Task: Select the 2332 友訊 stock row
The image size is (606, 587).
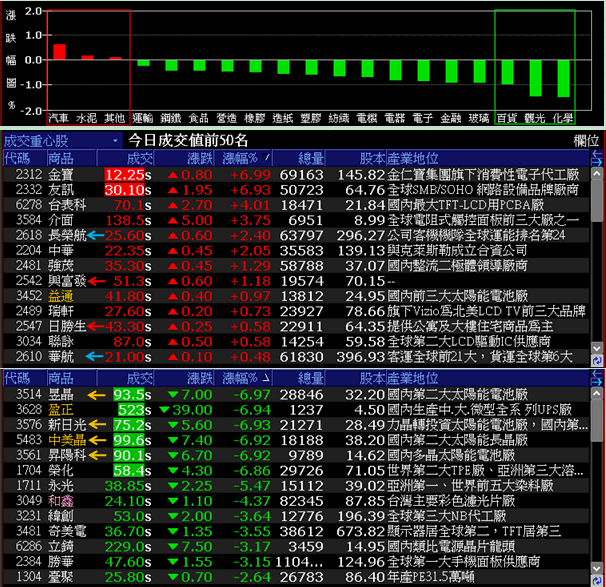Action: (x=296, y=190)
